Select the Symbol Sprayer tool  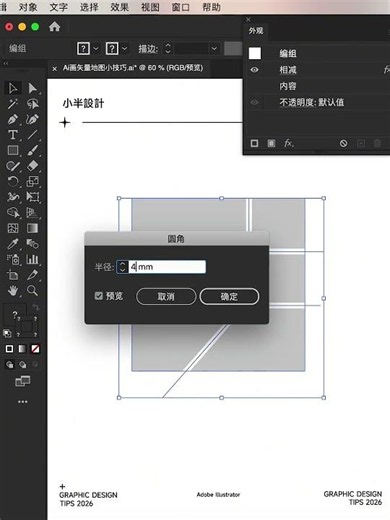pyautogui.click(x=13, y=259)
